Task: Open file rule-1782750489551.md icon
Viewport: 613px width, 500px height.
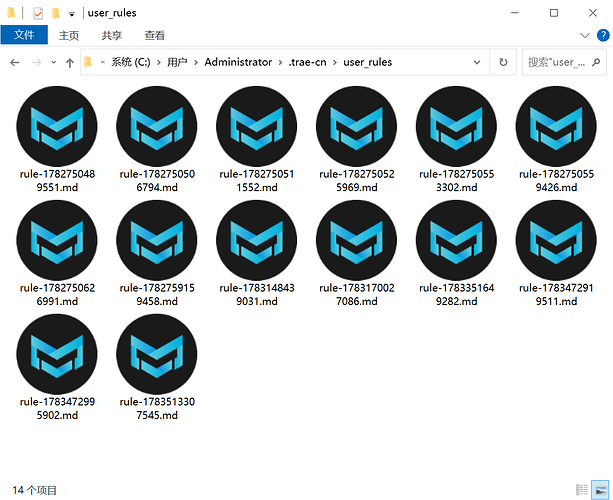Action: pos(57,126)
